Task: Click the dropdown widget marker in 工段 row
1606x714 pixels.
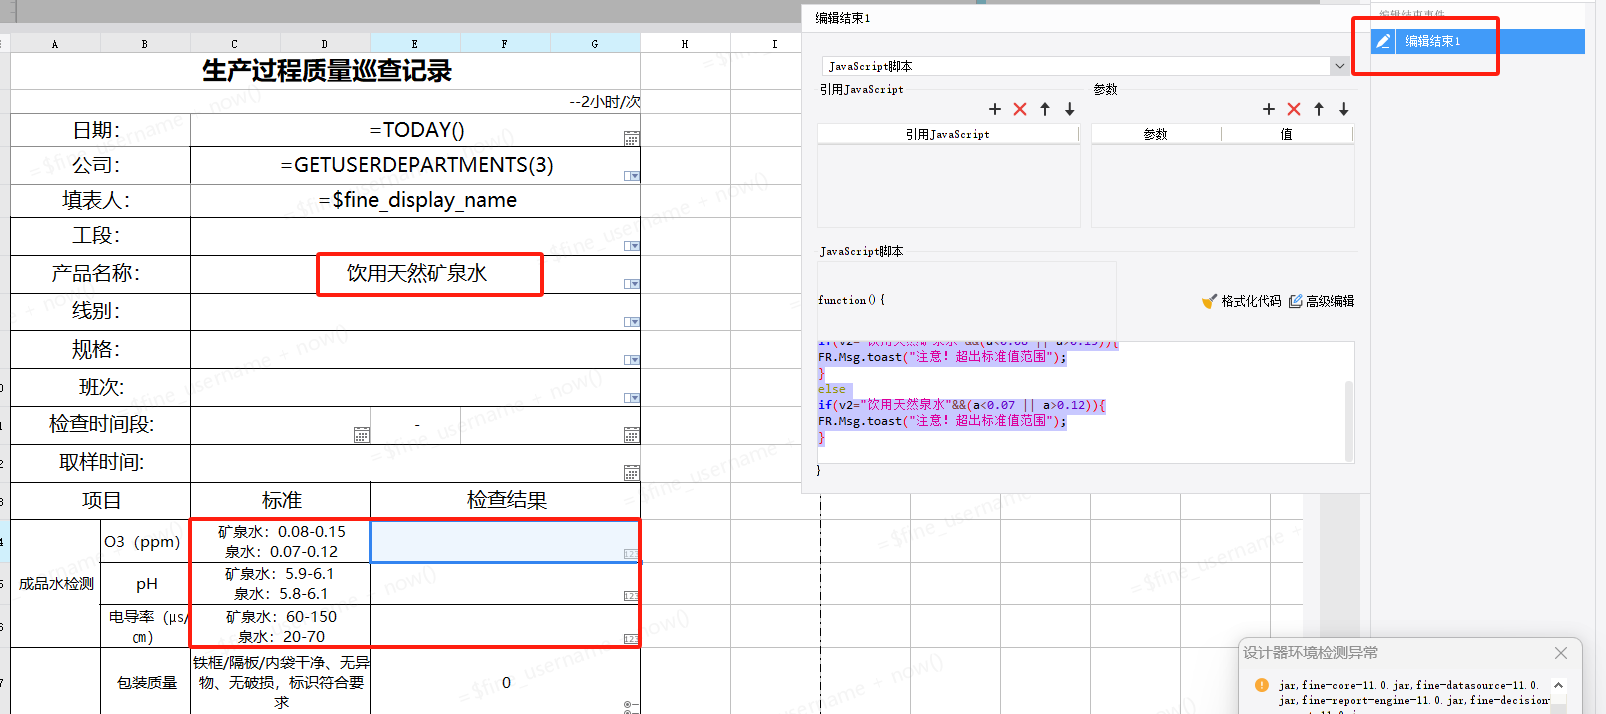Action: coord(631,246)
